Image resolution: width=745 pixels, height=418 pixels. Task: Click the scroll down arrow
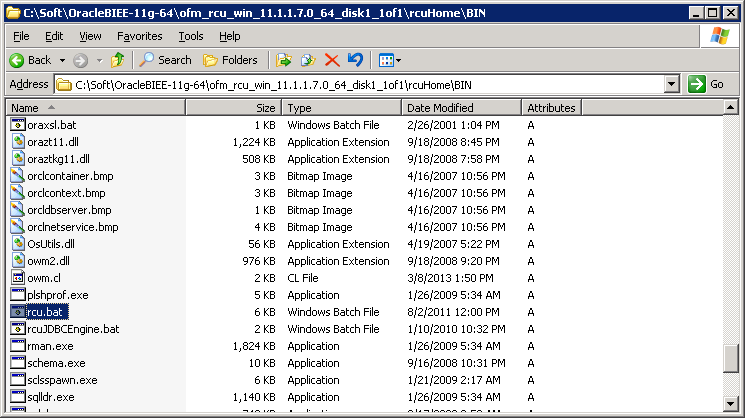click(730, 404)
